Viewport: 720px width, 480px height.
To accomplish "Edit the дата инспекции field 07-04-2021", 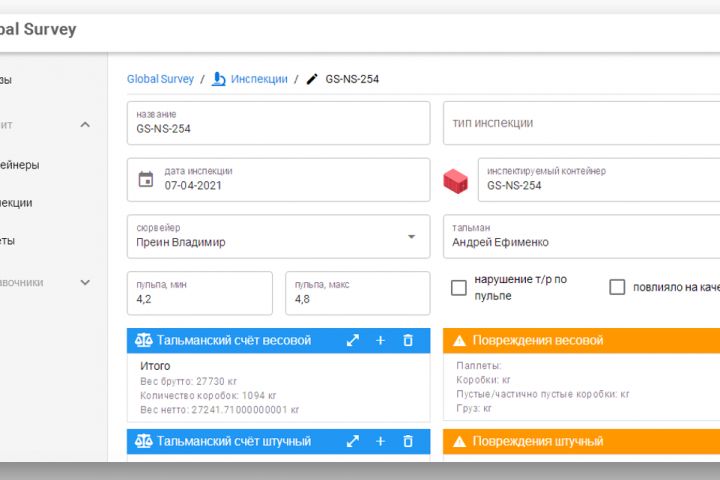I will 278,180.
